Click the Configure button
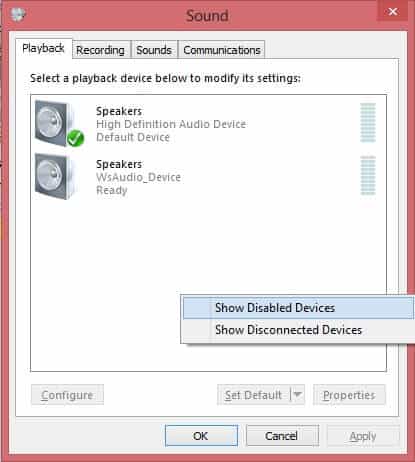The height and width of the screenshot is (462, 415). [x=67, y=395]
